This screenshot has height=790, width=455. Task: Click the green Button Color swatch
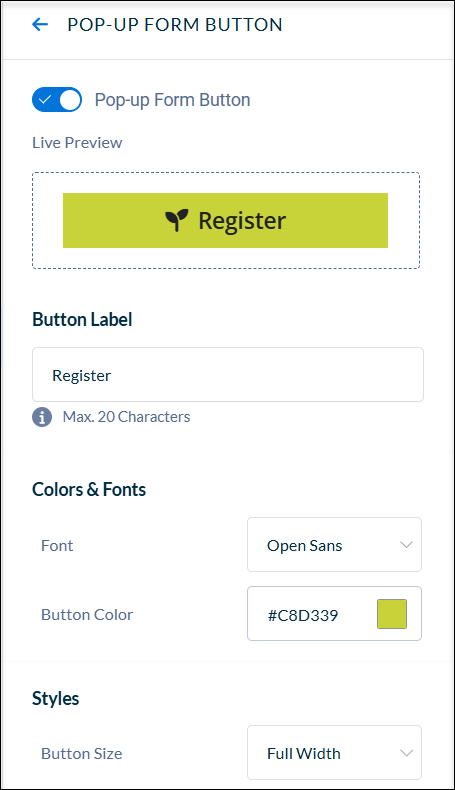[392, 614]
